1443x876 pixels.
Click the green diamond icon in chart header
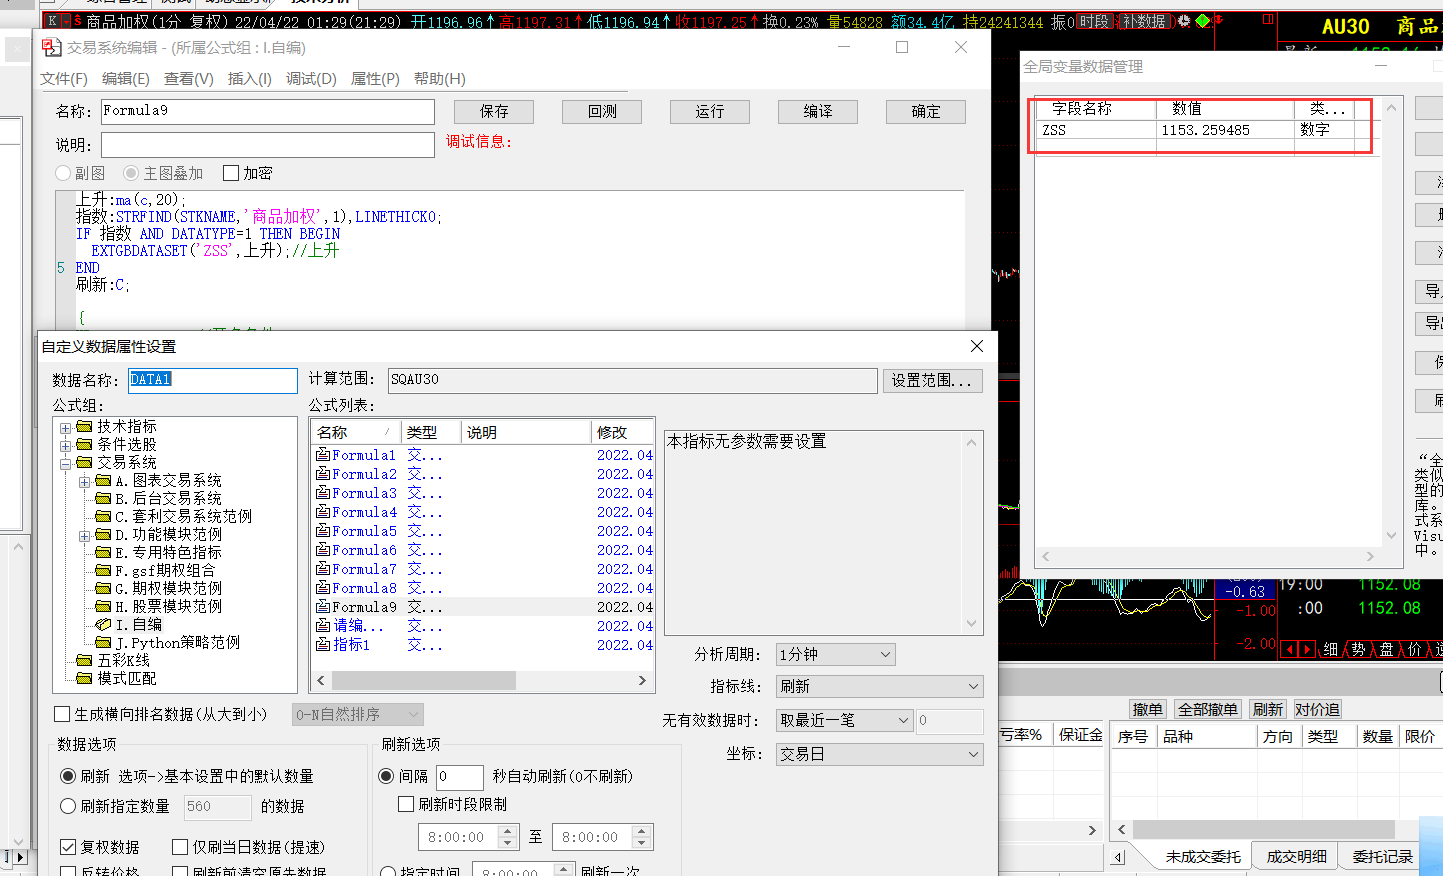1203,21
